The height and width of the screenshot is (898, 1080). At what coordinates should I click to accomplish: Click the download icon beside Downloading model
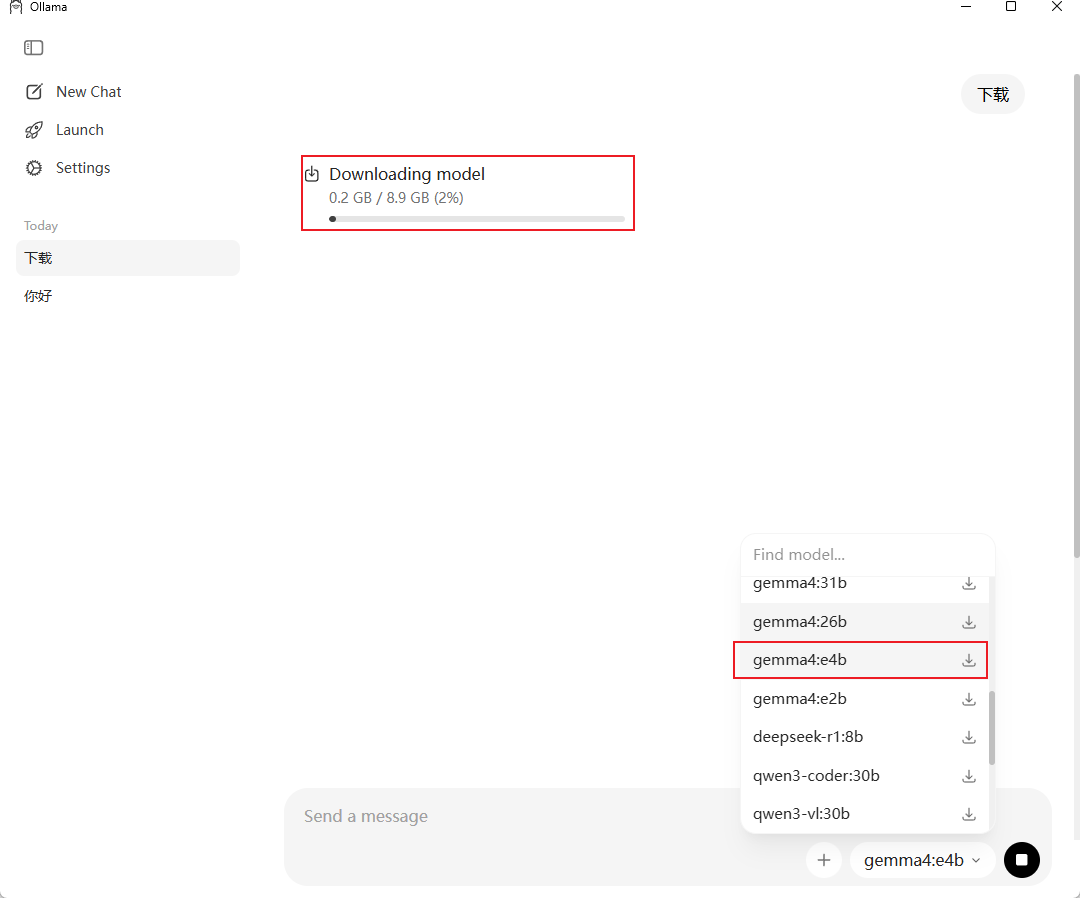[x=312, y=174]
